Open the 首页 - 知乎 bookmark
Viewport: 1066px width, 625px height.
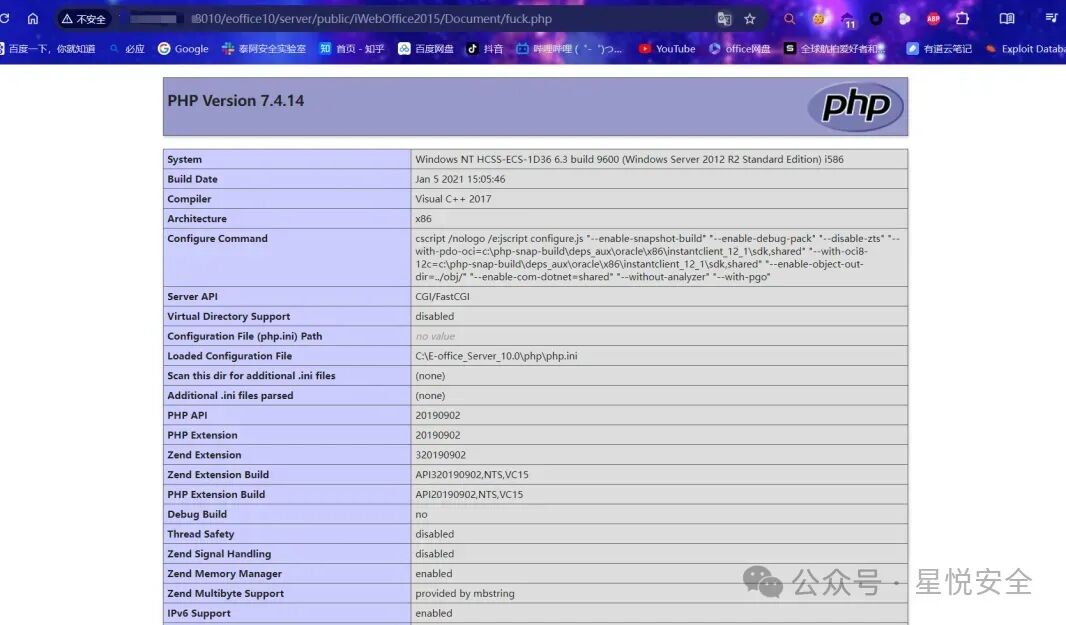pos(351,49)
